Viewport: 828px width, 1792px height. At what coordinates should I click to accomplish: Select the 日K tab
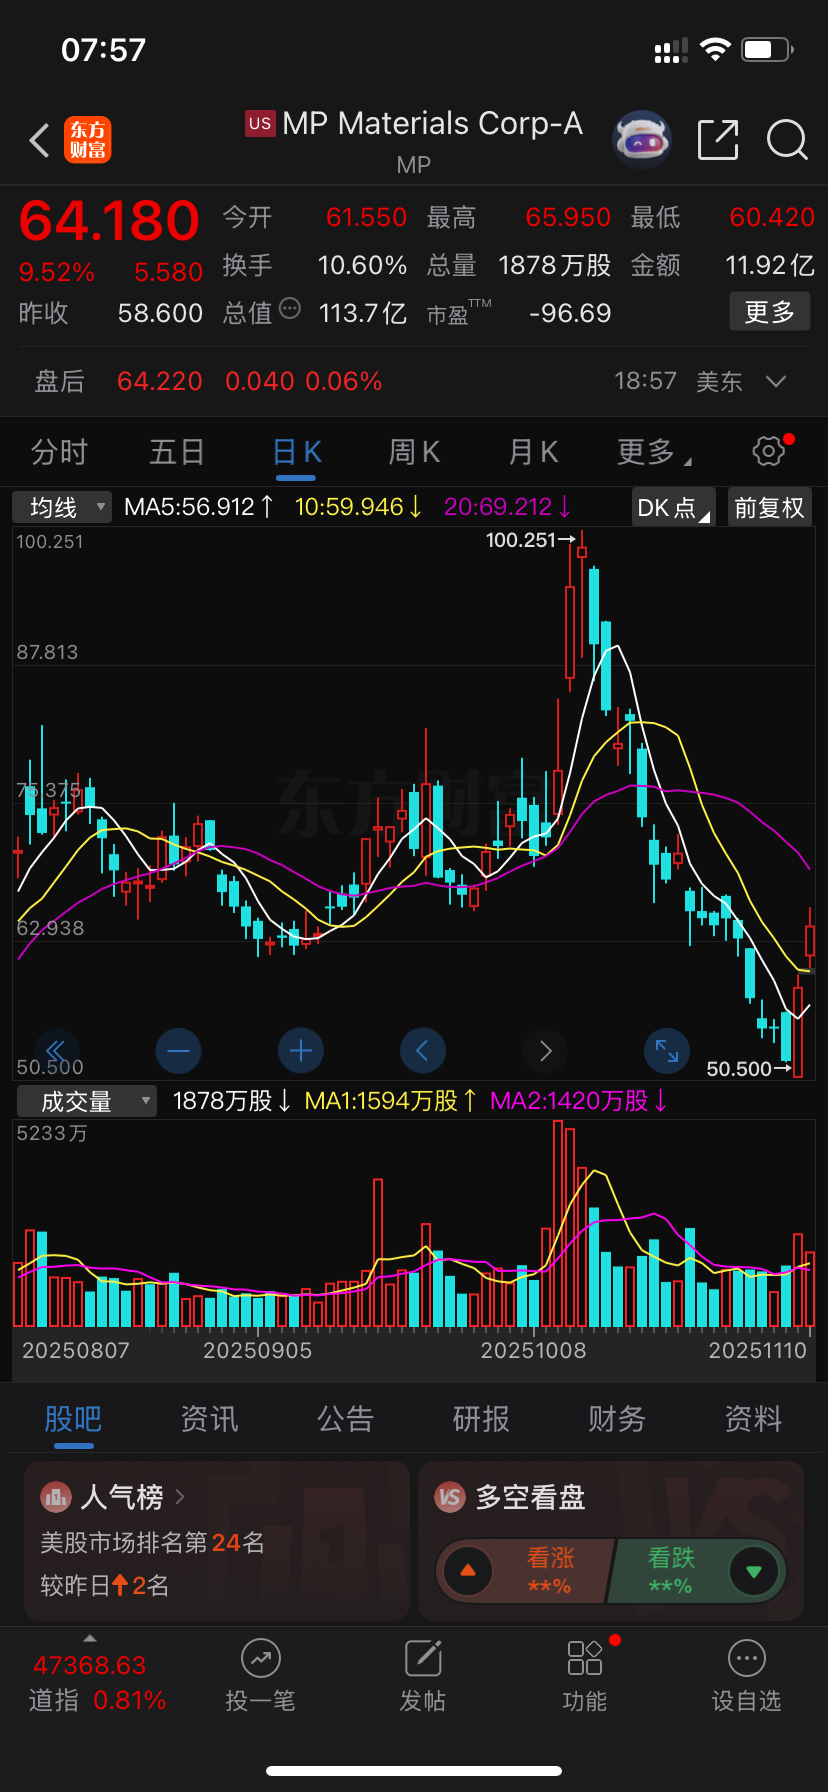[296, 452]
